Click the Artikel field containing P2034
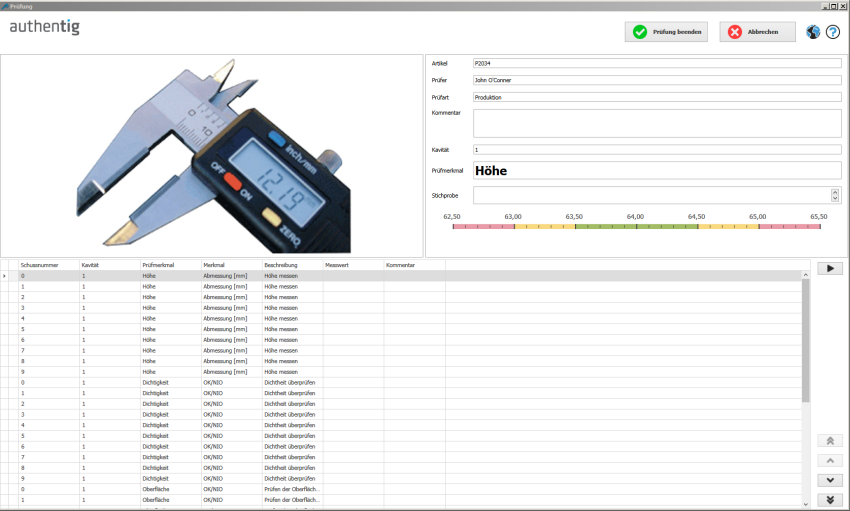 [x=657, y=63]
